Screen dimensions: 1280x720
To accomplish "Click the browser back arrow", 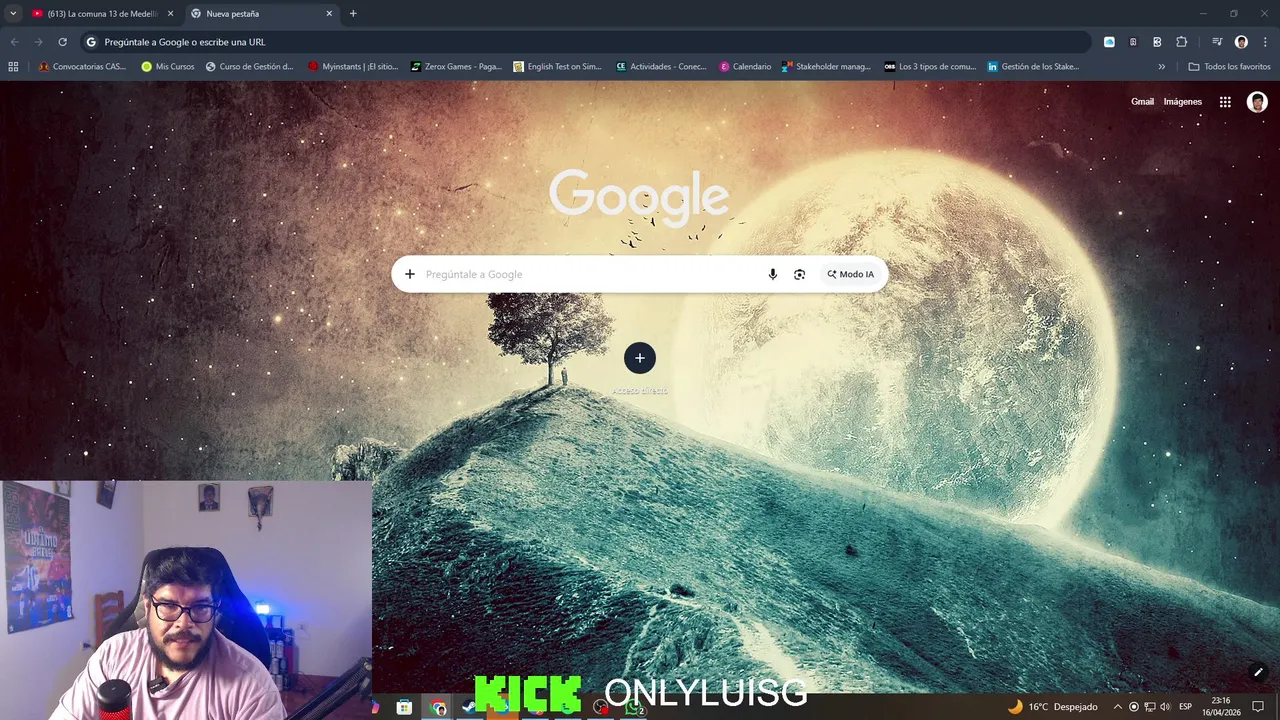I will point(14,42).
